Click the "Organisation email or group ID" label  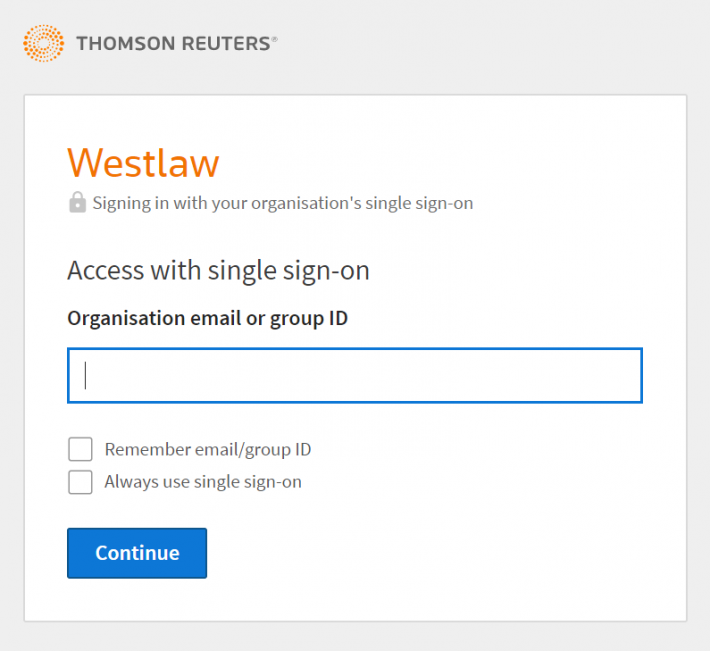pos(207,318)
